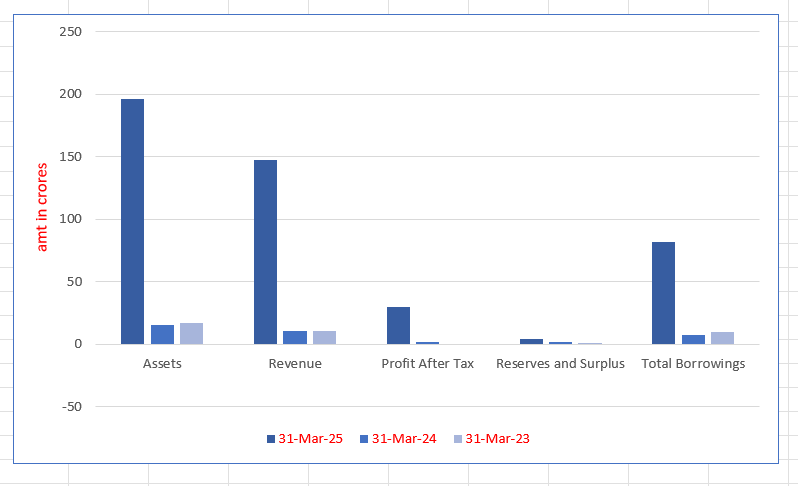This screenshot has width=798, height=486.
Task: Select the 'Total Borrowings' axis label
Action: coord(693,364)
